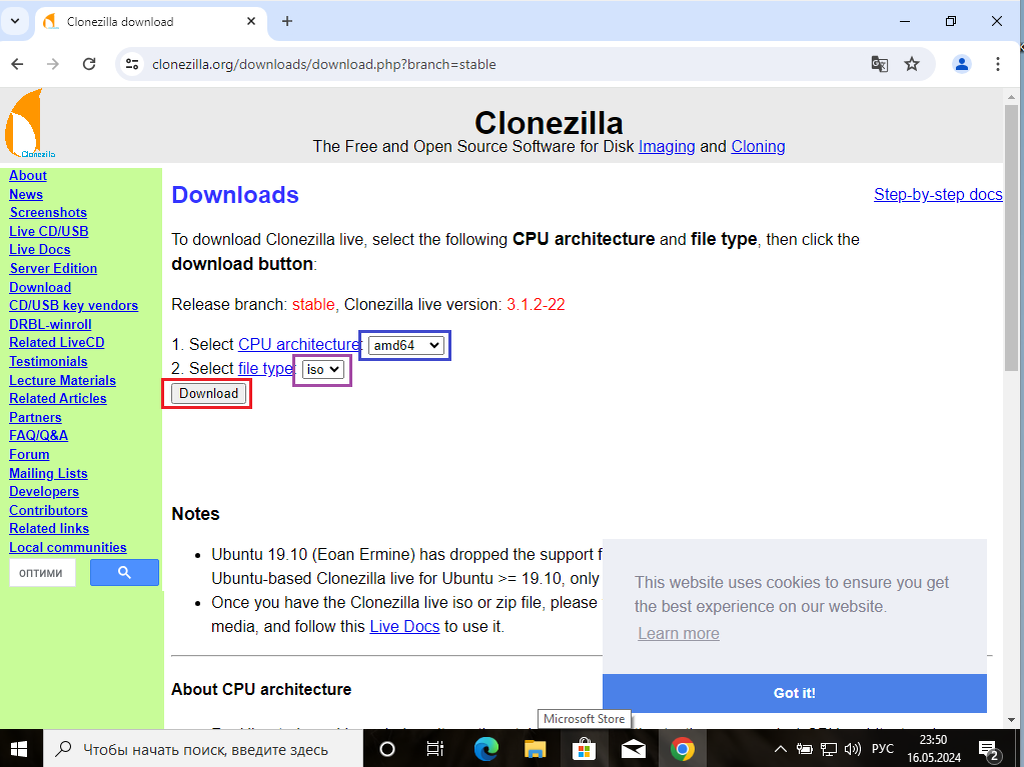Click the scrollbar down arrow
Screen dimensions: 1024x767
tap(1011, 720)
